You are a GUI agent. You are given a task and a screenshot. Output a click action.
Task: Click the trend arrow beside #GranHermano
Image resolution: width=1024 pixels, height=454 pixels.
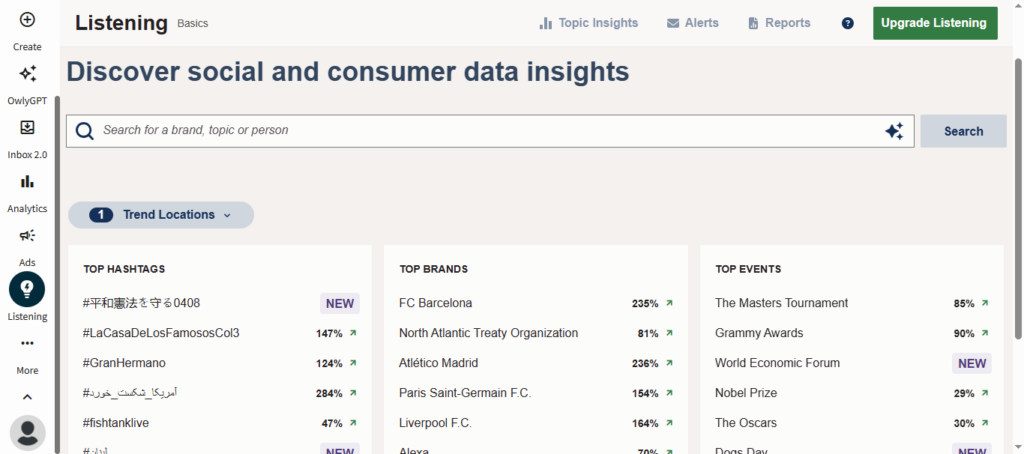tap(353, 363)
